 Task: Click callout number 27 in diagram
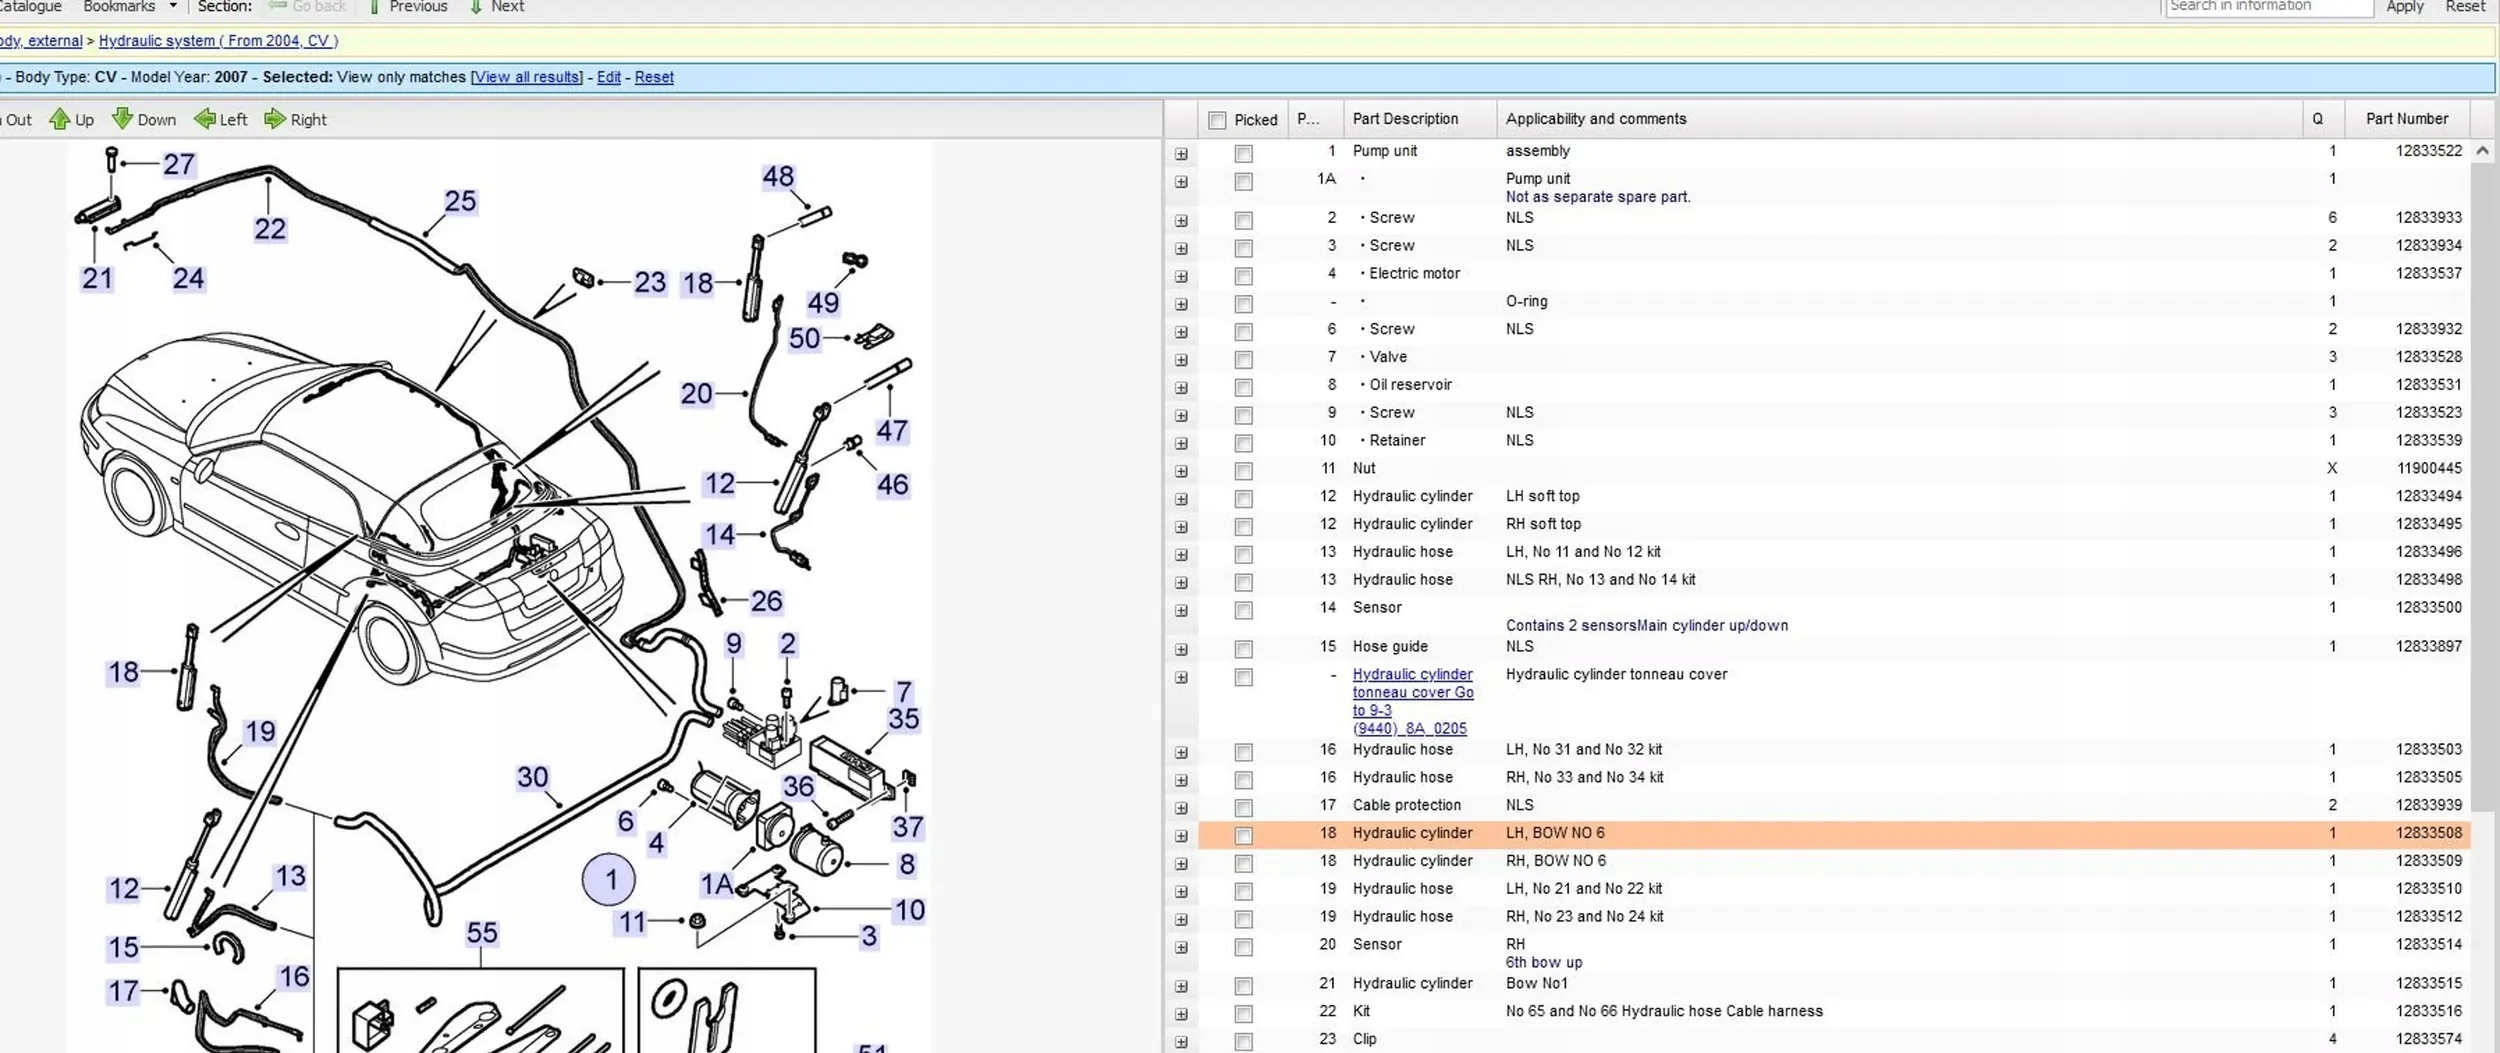(179, 164)
